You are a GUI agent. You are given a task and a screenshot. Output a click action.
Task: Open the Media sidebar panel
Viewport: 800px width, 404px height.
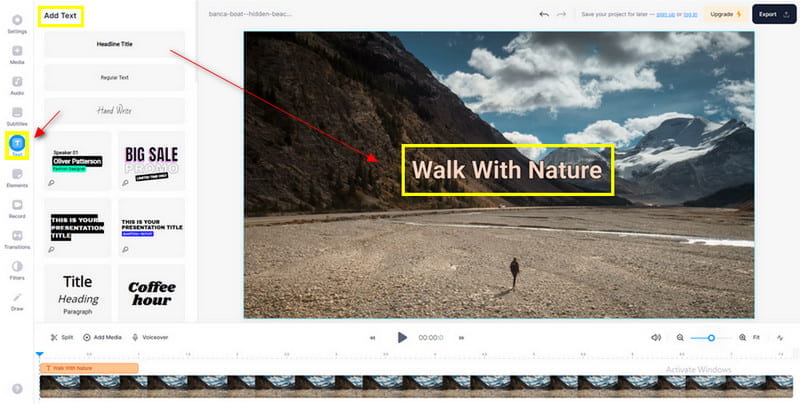click(17, 55)
